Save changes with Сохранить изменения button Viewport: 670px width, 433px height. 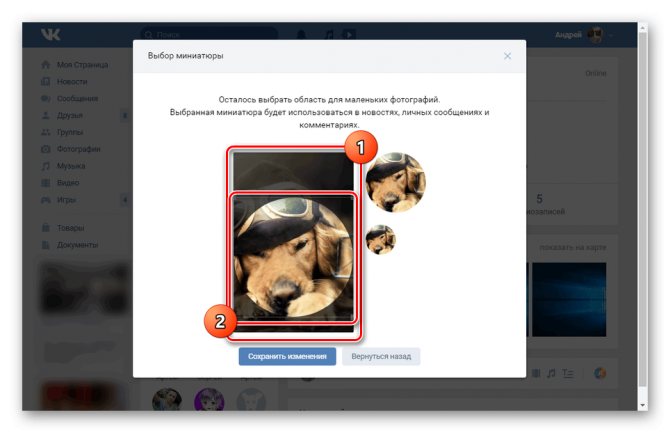tap(287, 356)
